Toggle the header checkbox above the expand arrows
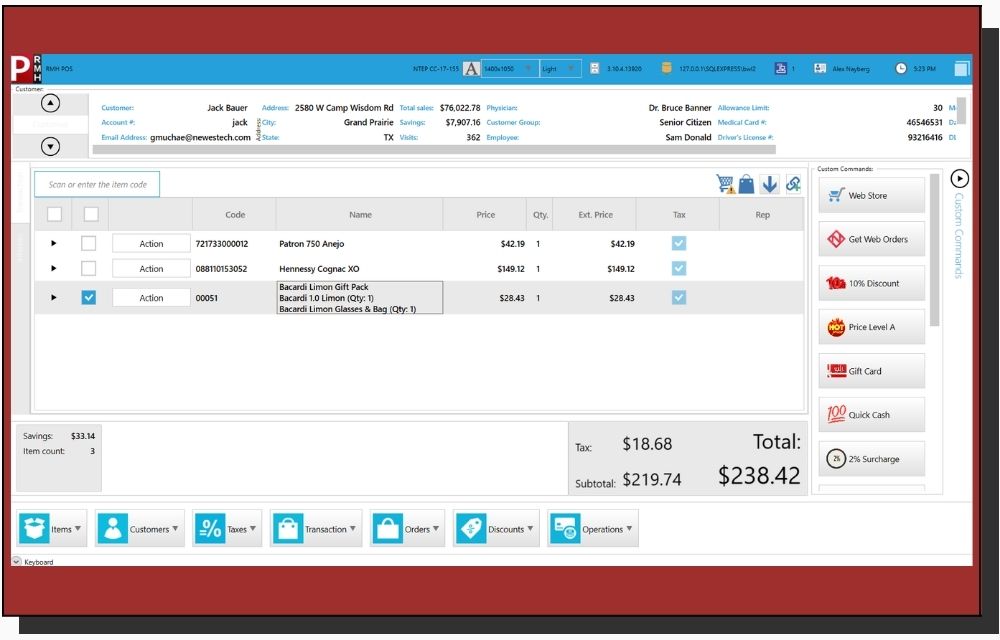The width and height of the screenshot is (1000, 640). click(54, 214)
